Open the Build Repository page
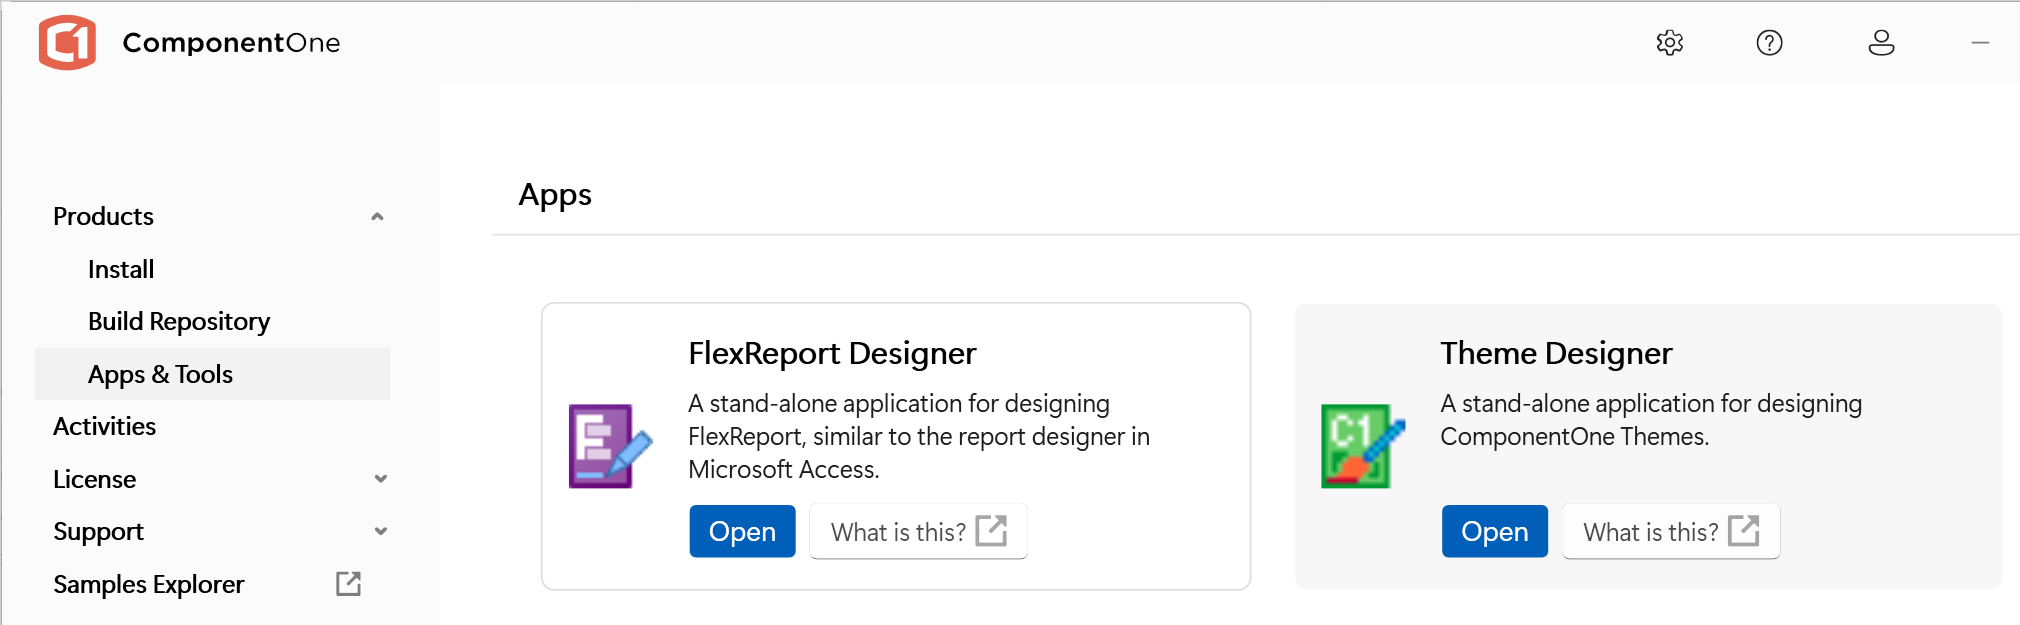 pyautogui.click(x=179, y=322)
